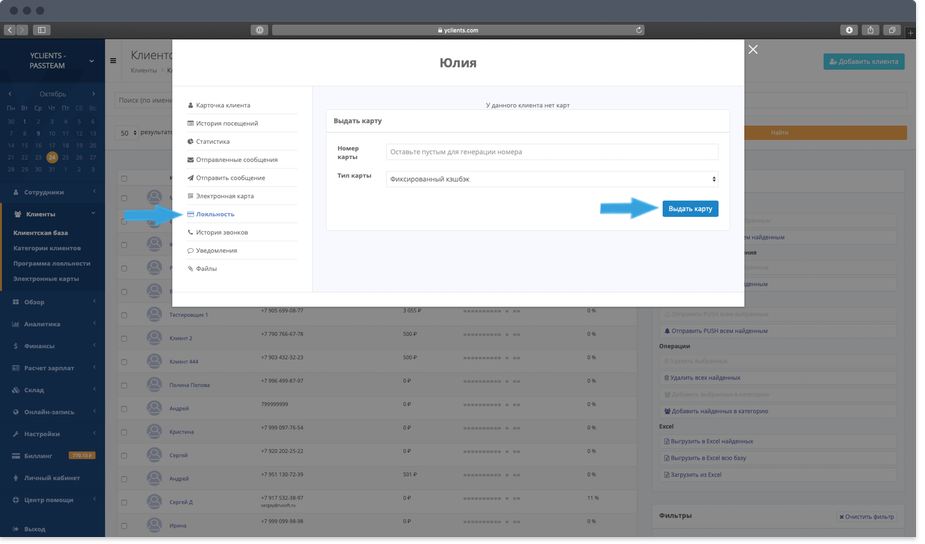Open the 50 results-per-page dropdown
The width and height of the screenshot is (925, 544).
[127, 134]
